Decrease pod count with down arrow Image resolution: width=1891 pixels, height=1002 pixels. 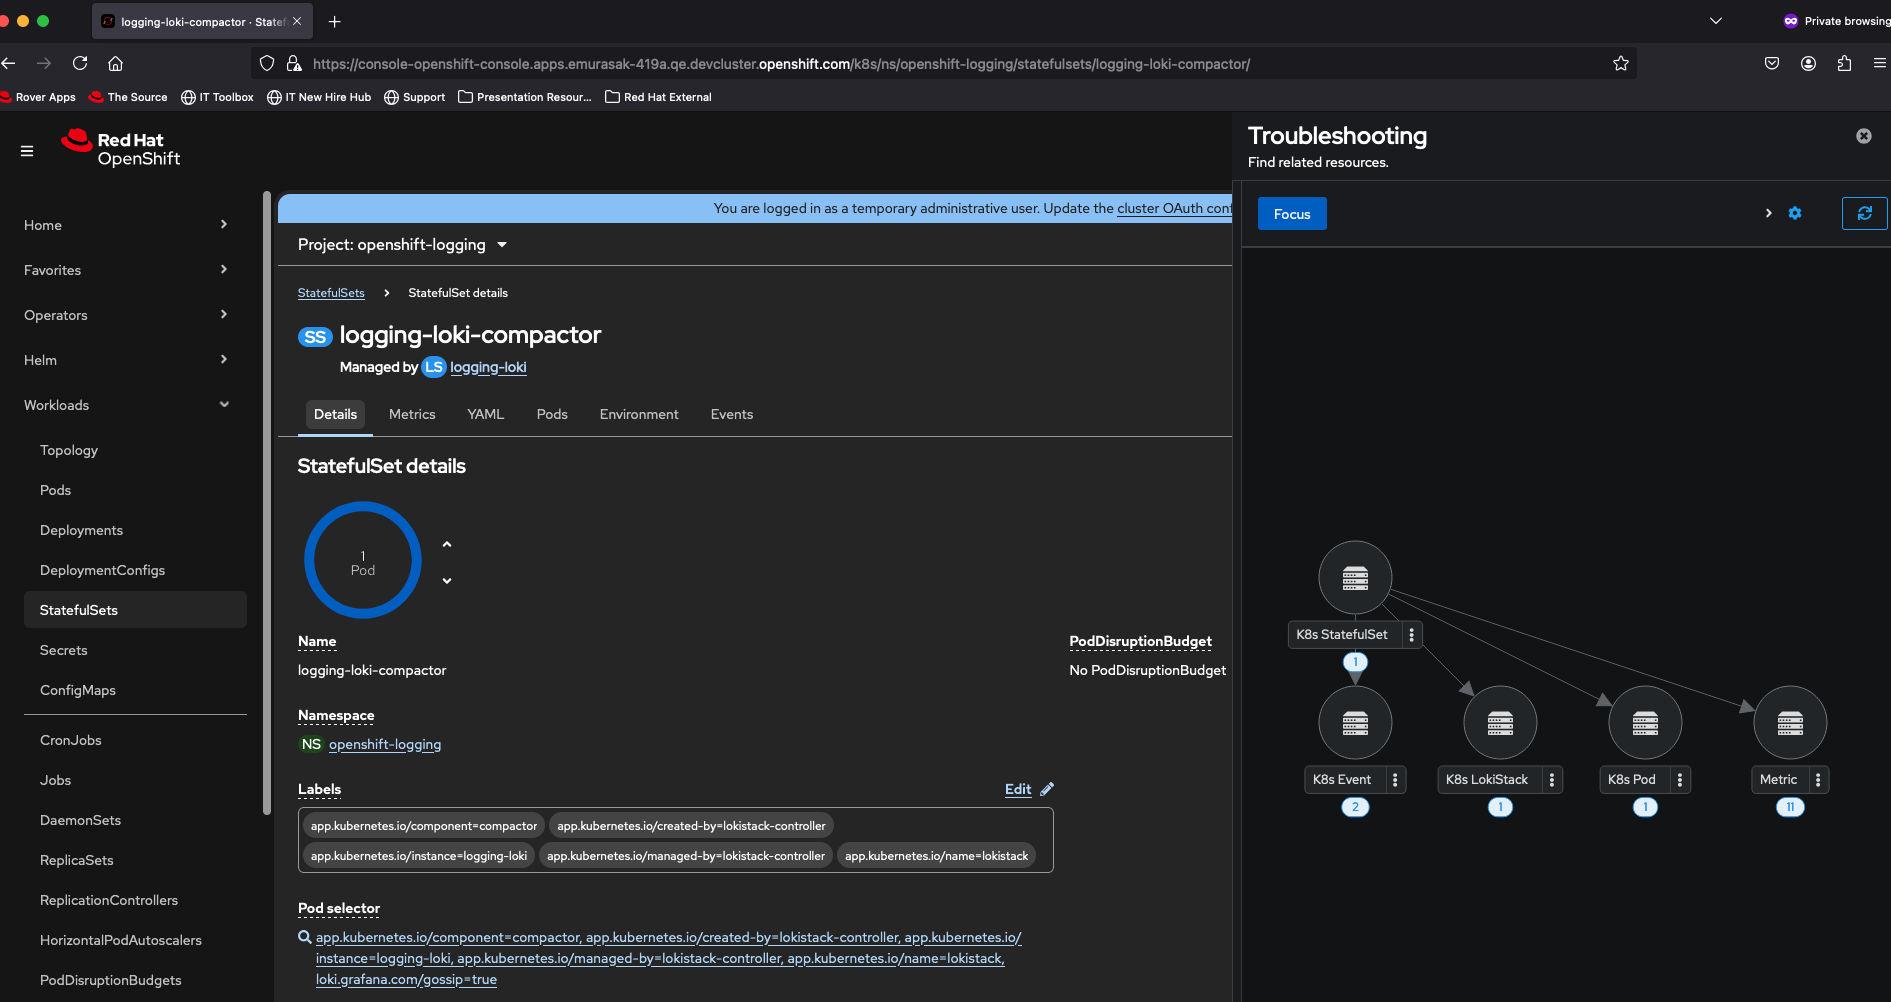click(447, 581)
